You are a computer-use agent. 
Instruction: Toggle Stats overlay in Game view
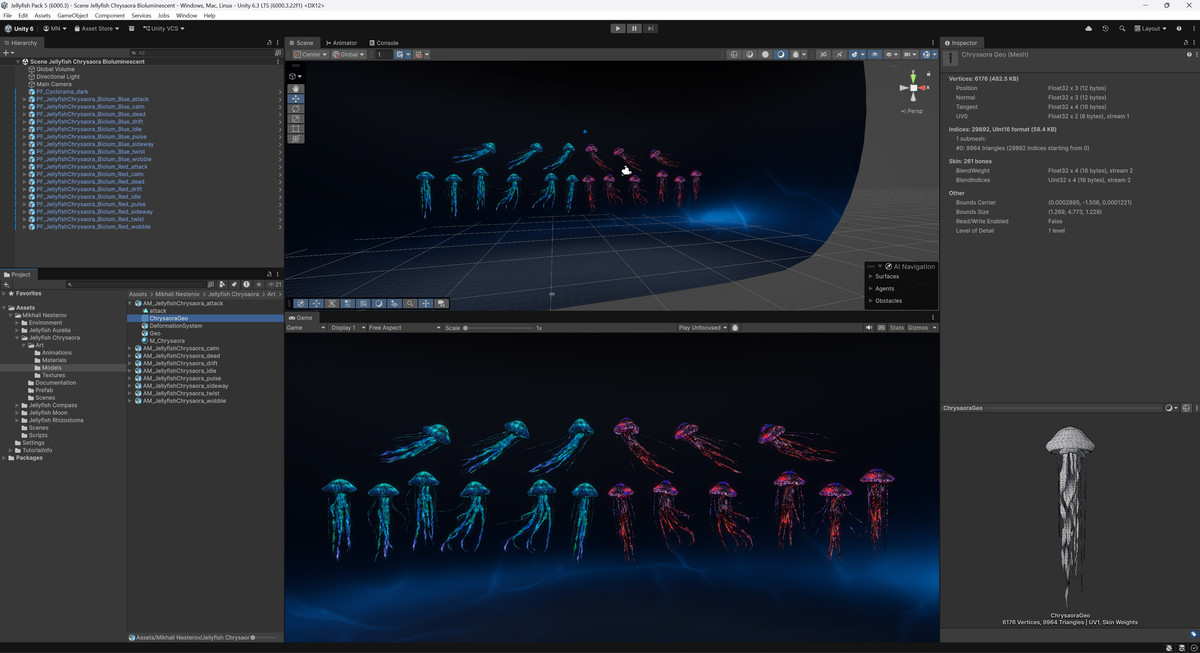(x=897, y=328)
